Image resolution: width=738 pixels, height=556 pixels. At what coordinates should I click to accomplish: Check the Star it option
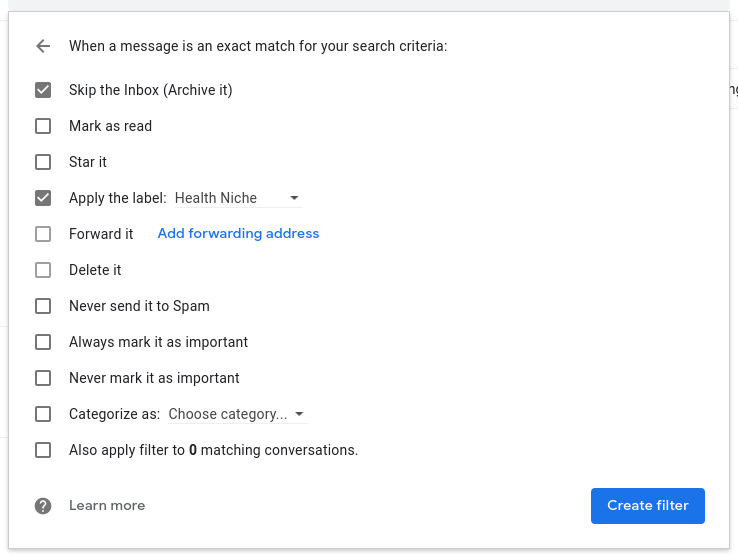pyautogui.click(x=43, y=162)
